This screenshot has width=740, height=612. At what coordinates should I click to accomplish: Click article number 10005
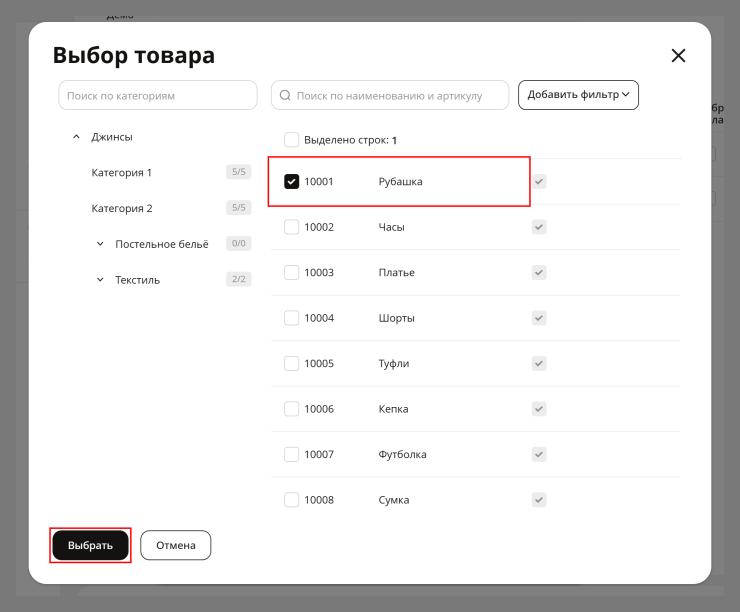pos(319,363)
